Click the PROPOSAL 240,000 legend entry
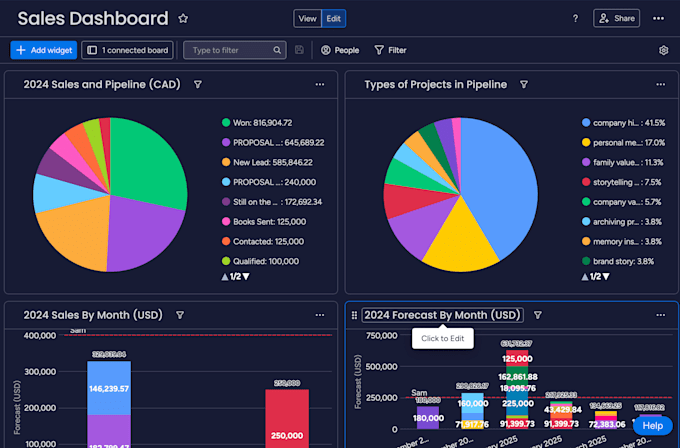 [x=269, y=182]
